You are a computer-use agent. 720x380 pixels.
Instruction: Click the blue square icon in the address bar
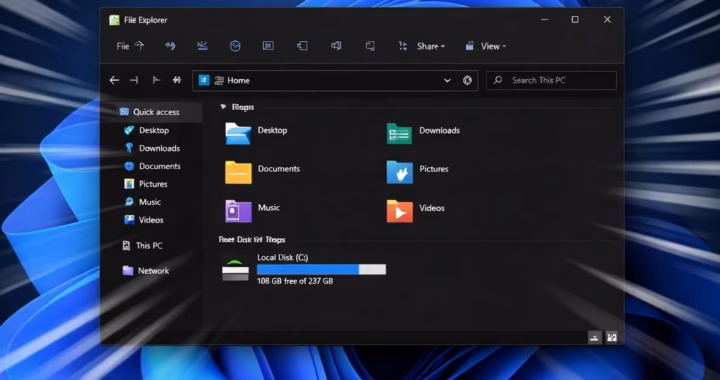tap(204, 80)
